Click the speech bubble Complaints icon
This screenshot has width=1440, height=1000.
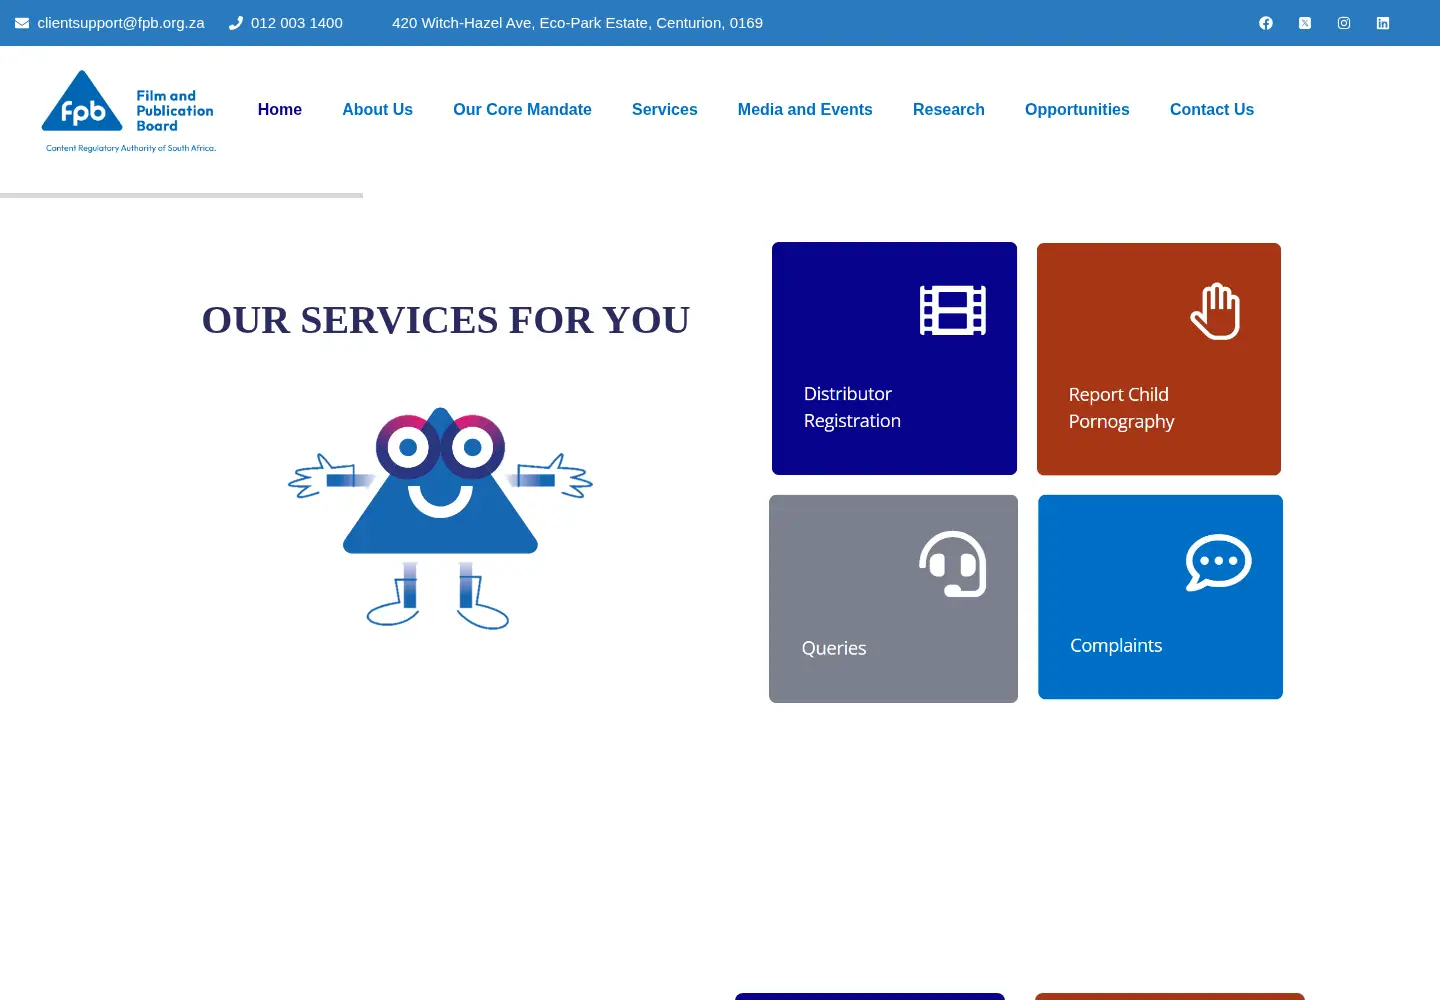tap(1219, 562)
